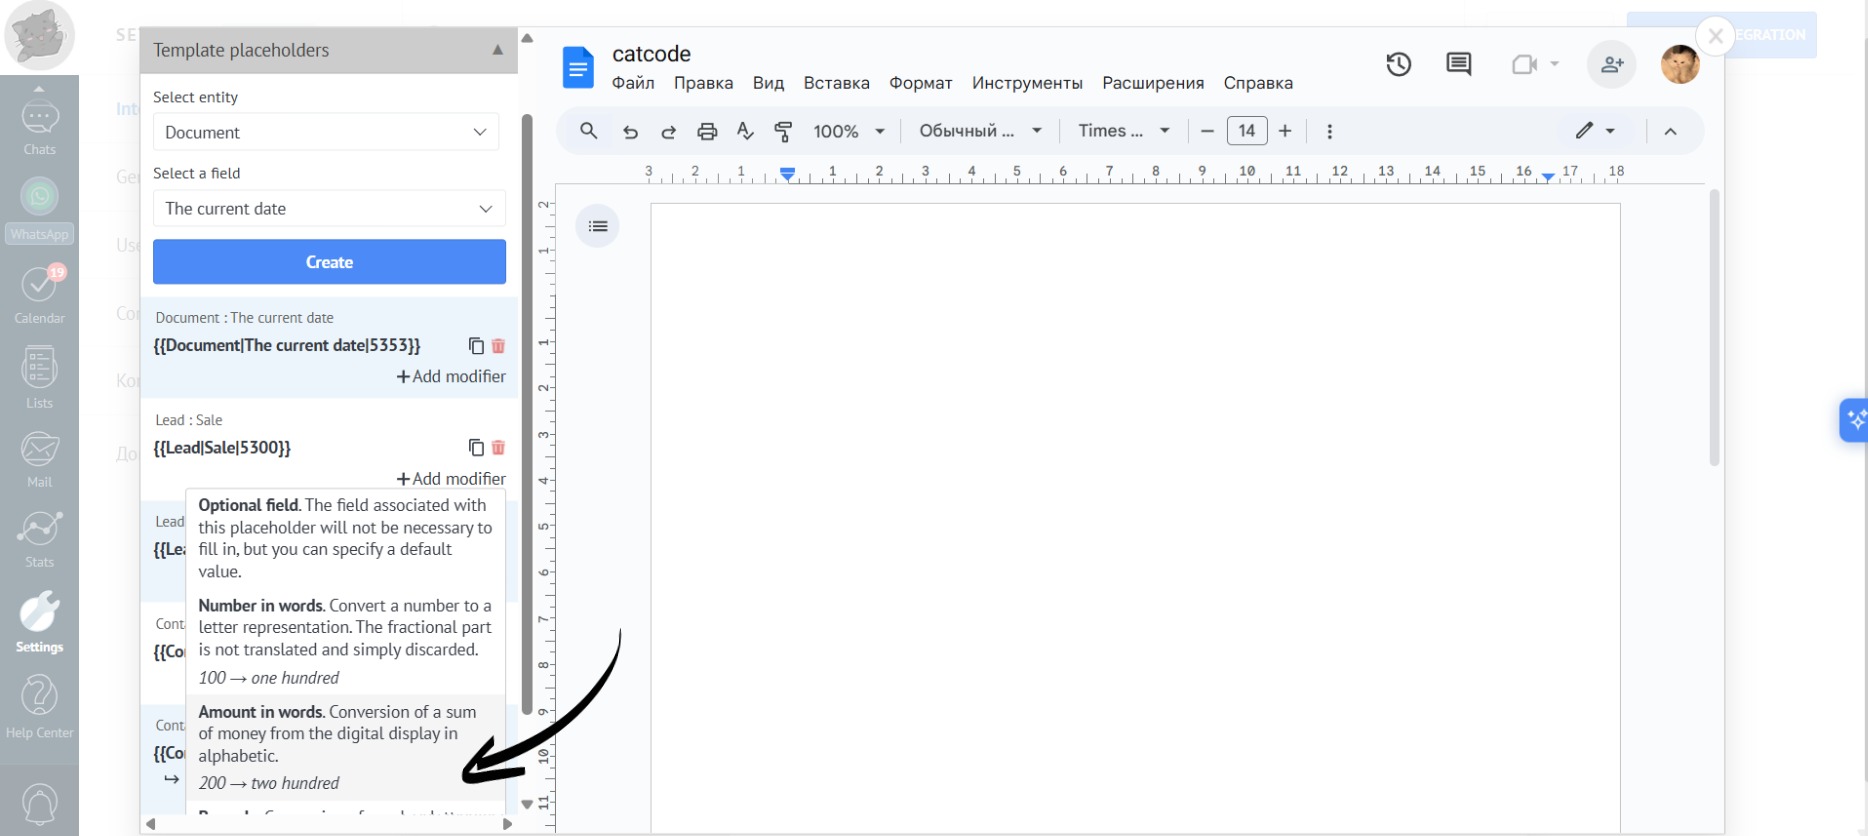Increase font size with plus button
Screen dimensions: 1868x836
1285,131
